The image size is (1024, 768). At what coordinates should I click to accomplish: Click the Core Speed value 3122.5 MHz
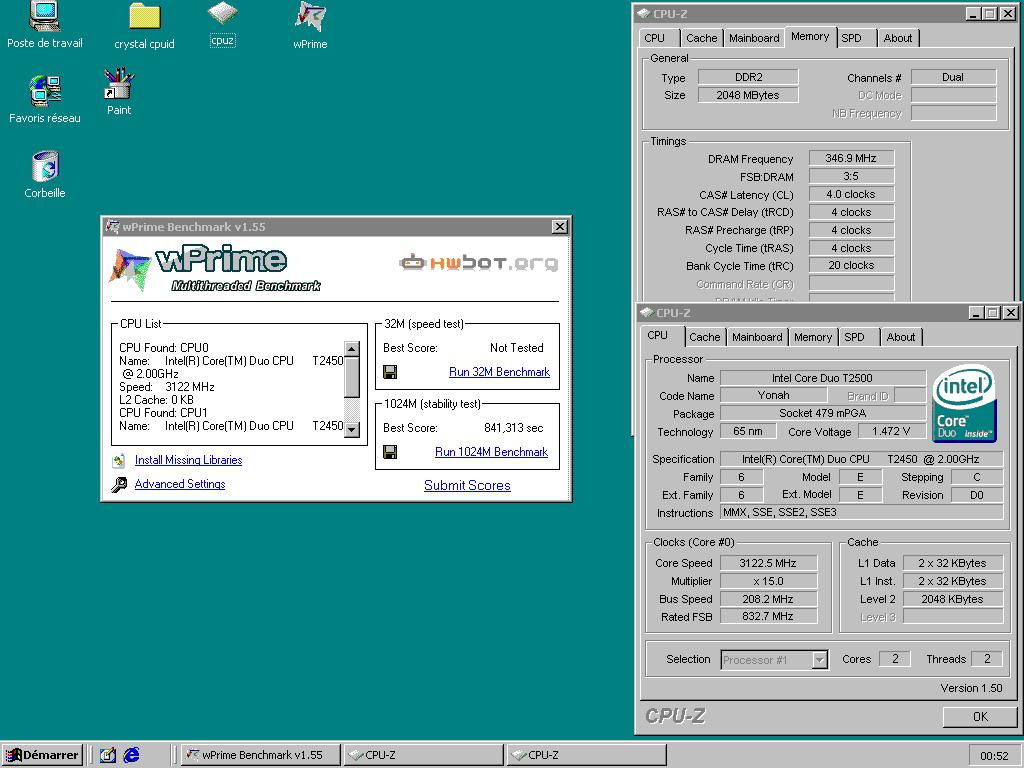point(768,563)
